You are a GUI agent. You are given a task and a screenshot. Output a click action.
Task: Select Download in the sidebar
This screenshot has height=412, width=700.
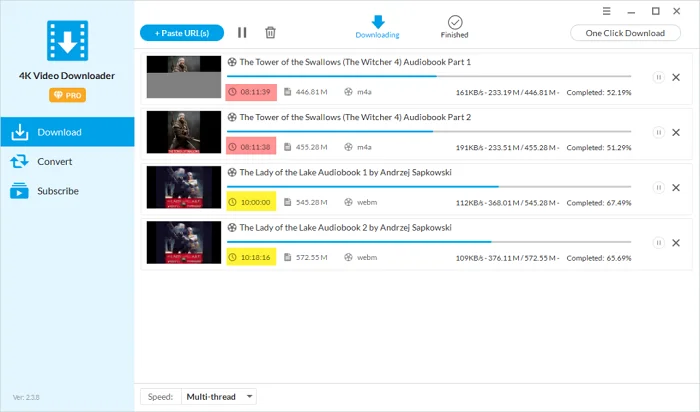pos(67,132)
